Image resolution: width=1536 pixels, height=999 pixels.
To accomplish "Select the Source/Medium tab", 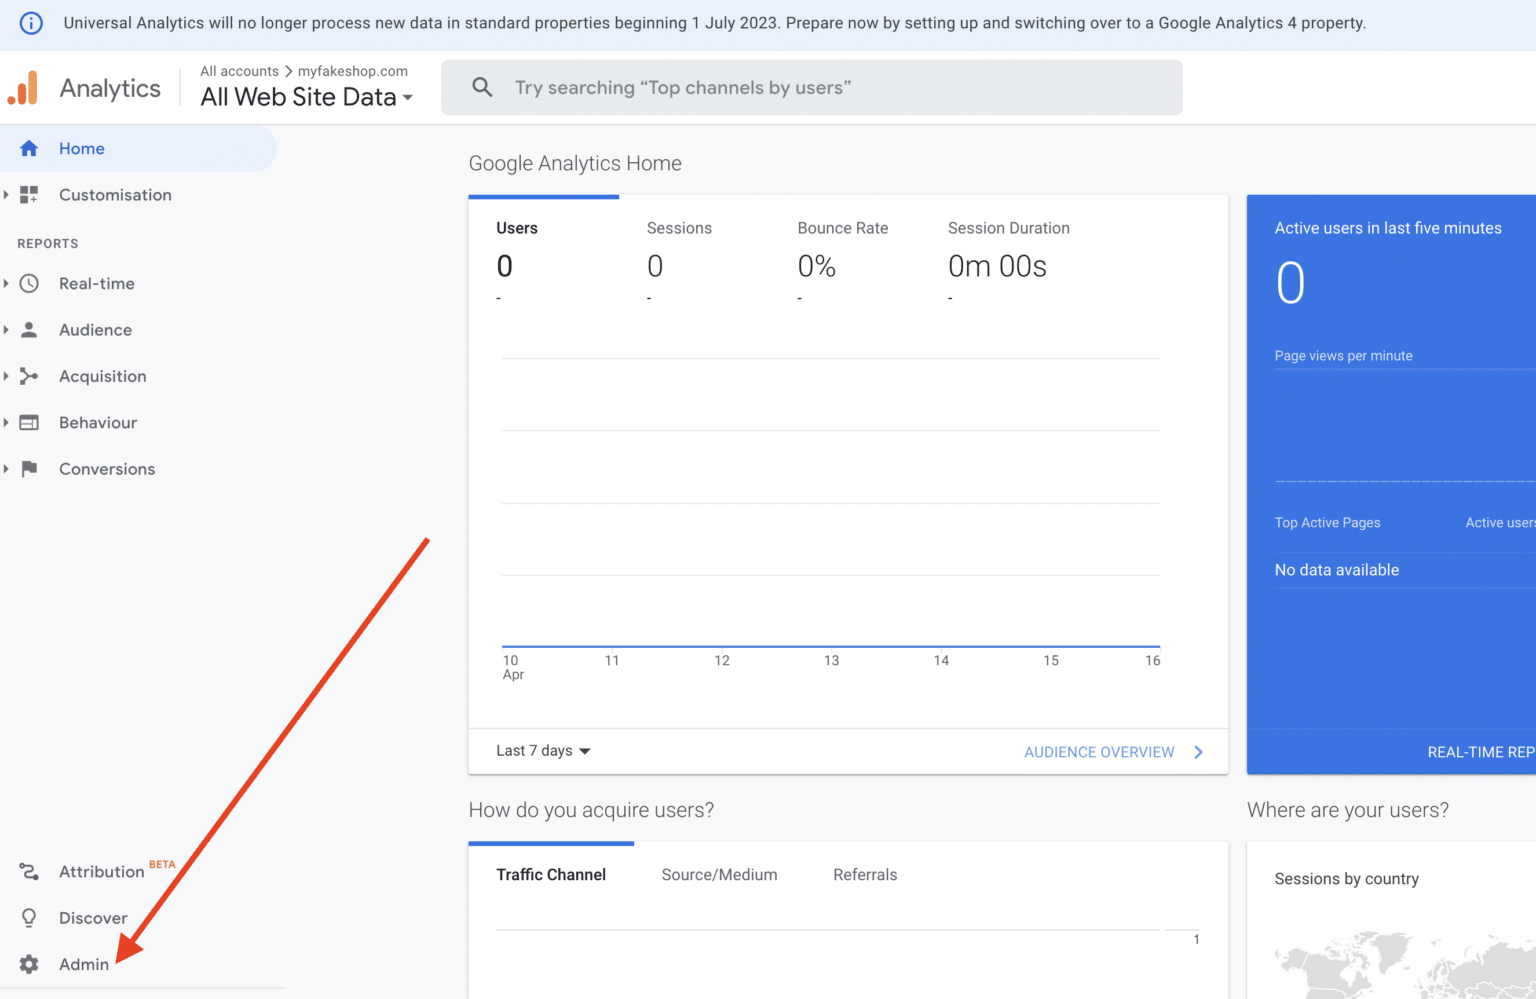I will point(718,874).
